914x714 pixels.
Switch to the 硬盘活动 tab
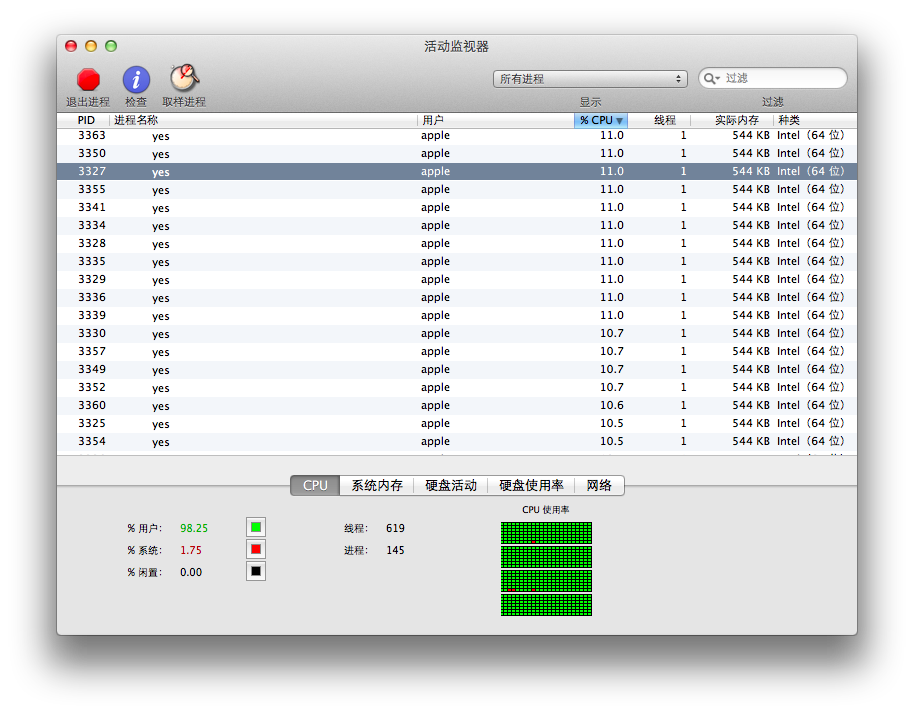click(x=451, y=486)
